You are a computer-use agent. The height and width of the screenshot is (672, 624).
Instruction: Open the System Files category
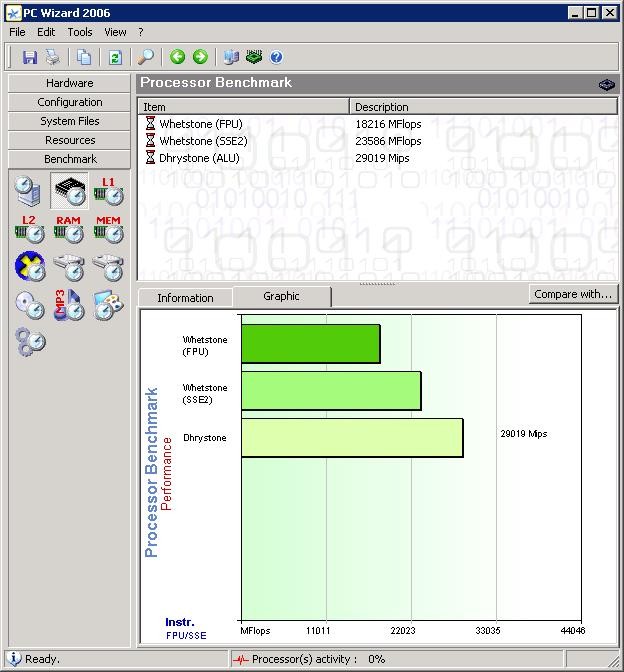[x=69, y=121]
